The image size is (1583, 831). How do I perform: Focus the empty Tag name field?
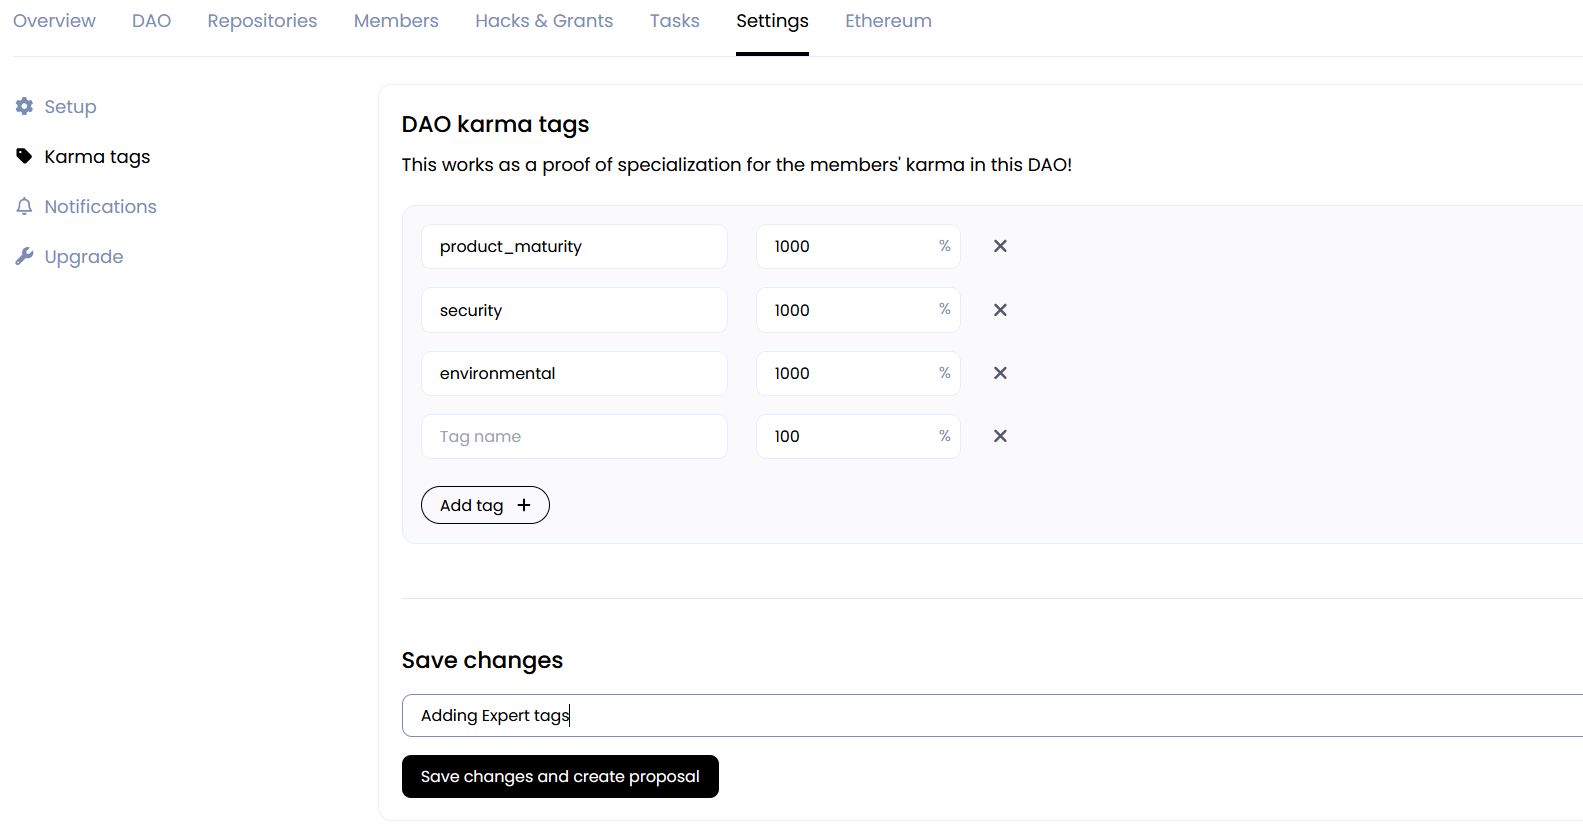pos(574,437)
